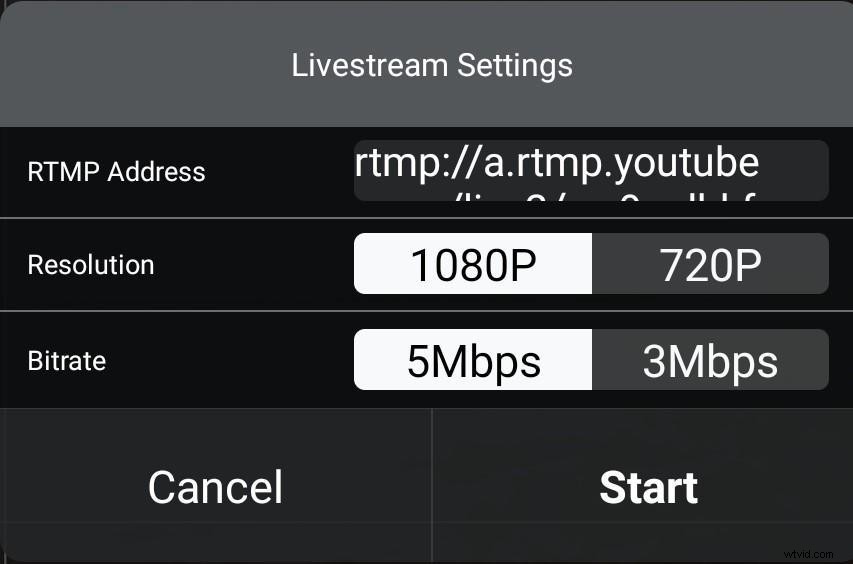The width and height of the screenshot is (853, 564).
Task: Choose the 5Mbps bitrate
Action: coord(473,360)
